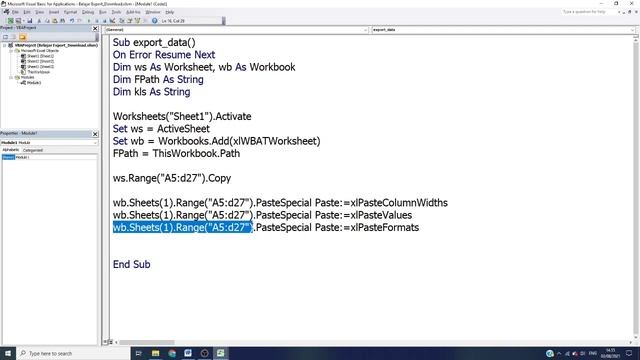
Task: Click the taskbar 'Type here to search' box
Action: click(73, 353)
